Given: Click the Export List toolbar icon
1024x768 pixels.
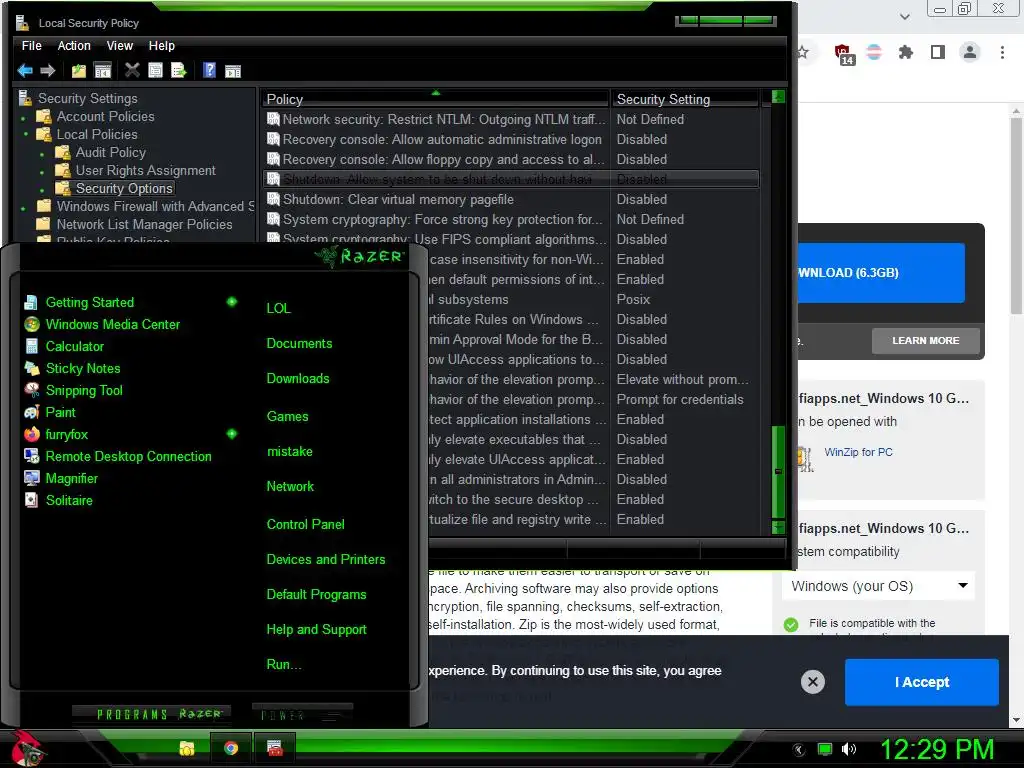Looking at the screenshot, I should 179,71.
